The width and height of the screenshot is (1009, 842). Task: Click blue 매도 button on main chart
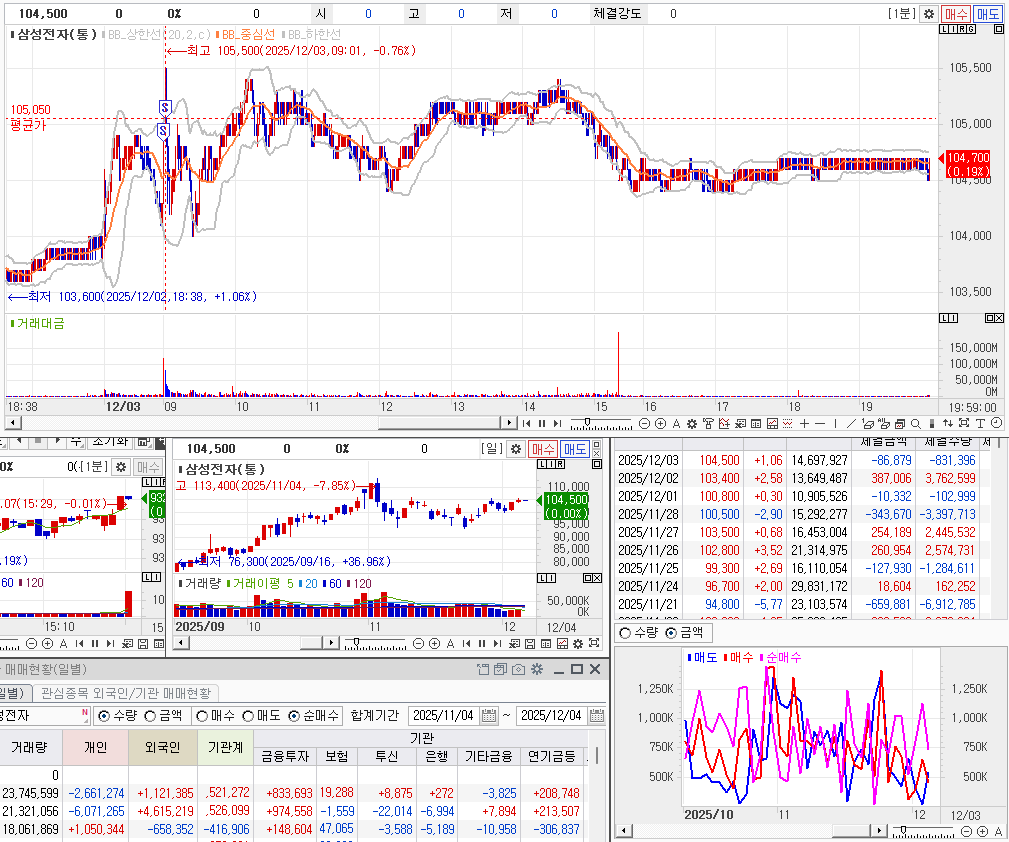(988, 14)
